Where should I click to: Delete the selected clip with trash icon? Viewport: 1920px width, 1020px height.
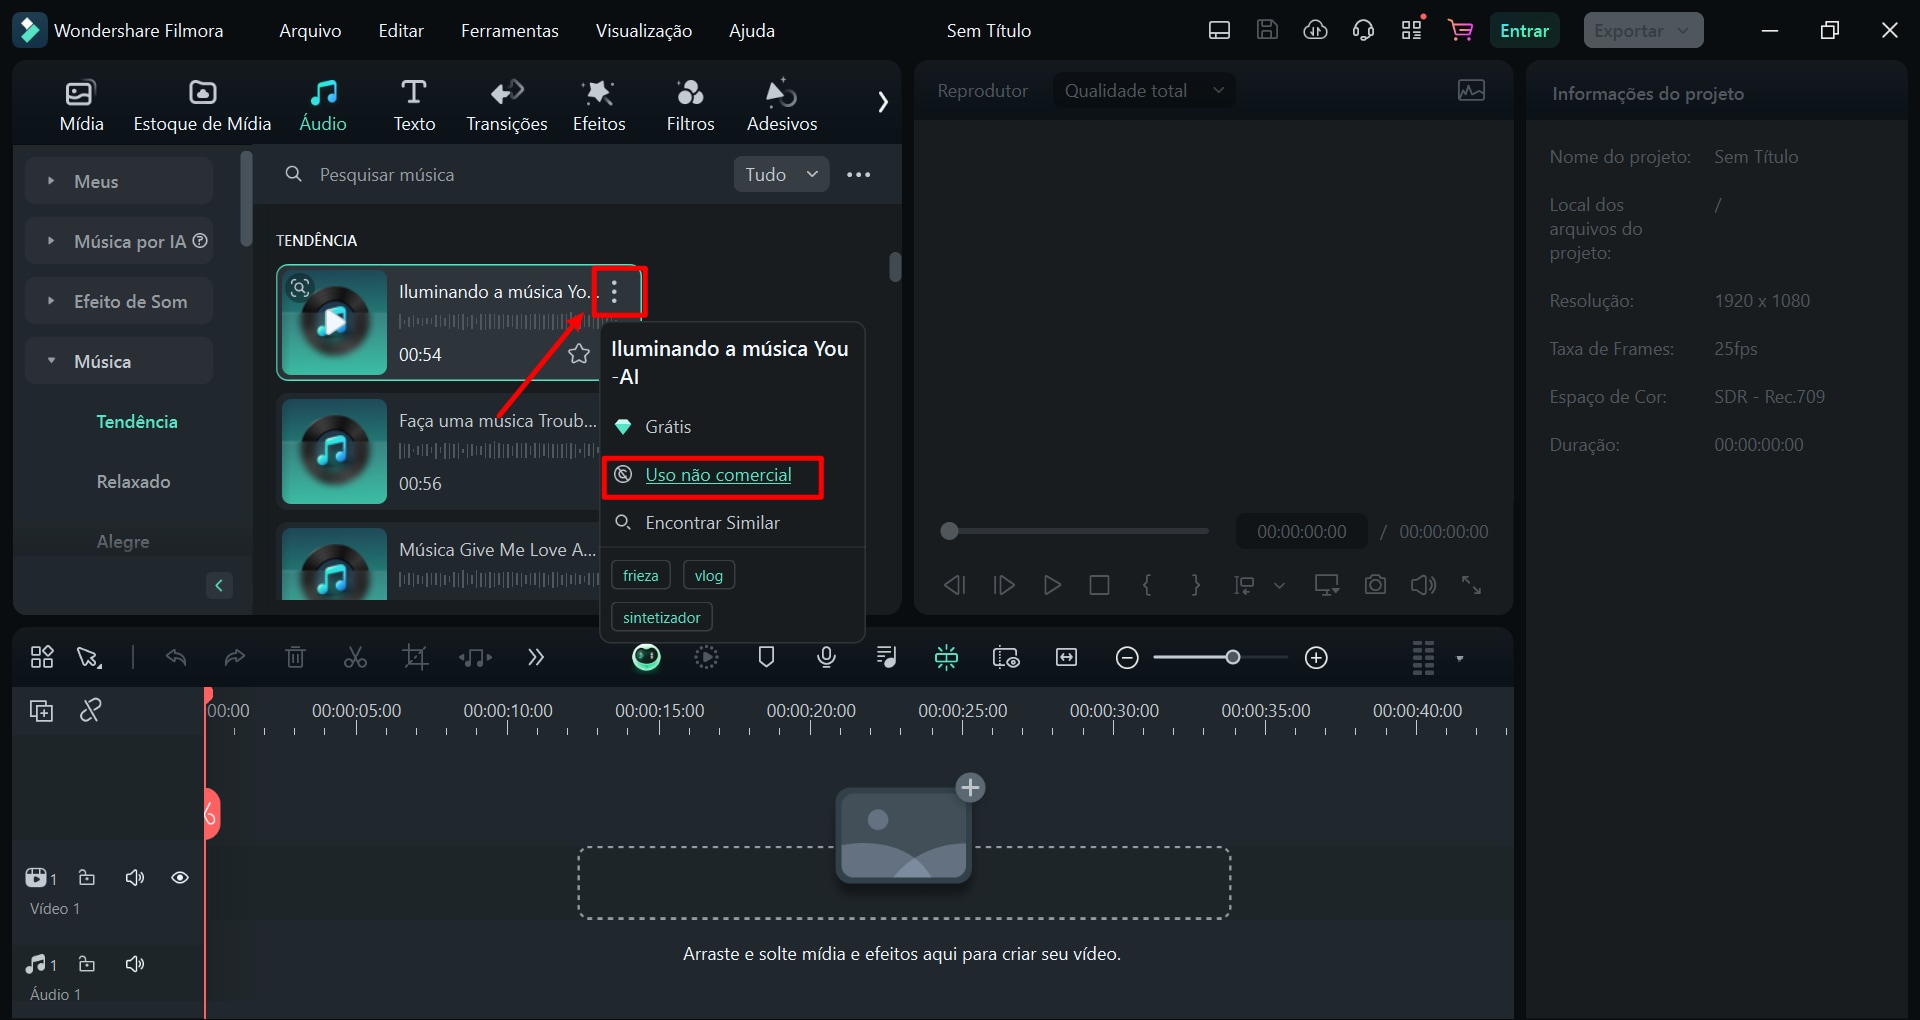[x=295, y=657]
